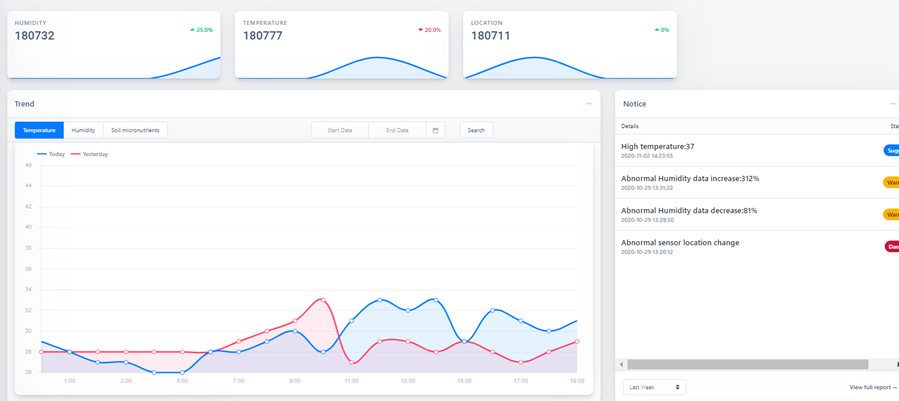Open the View full report link
The height and width of the screenshot is (401, 899).
point(873,387)
